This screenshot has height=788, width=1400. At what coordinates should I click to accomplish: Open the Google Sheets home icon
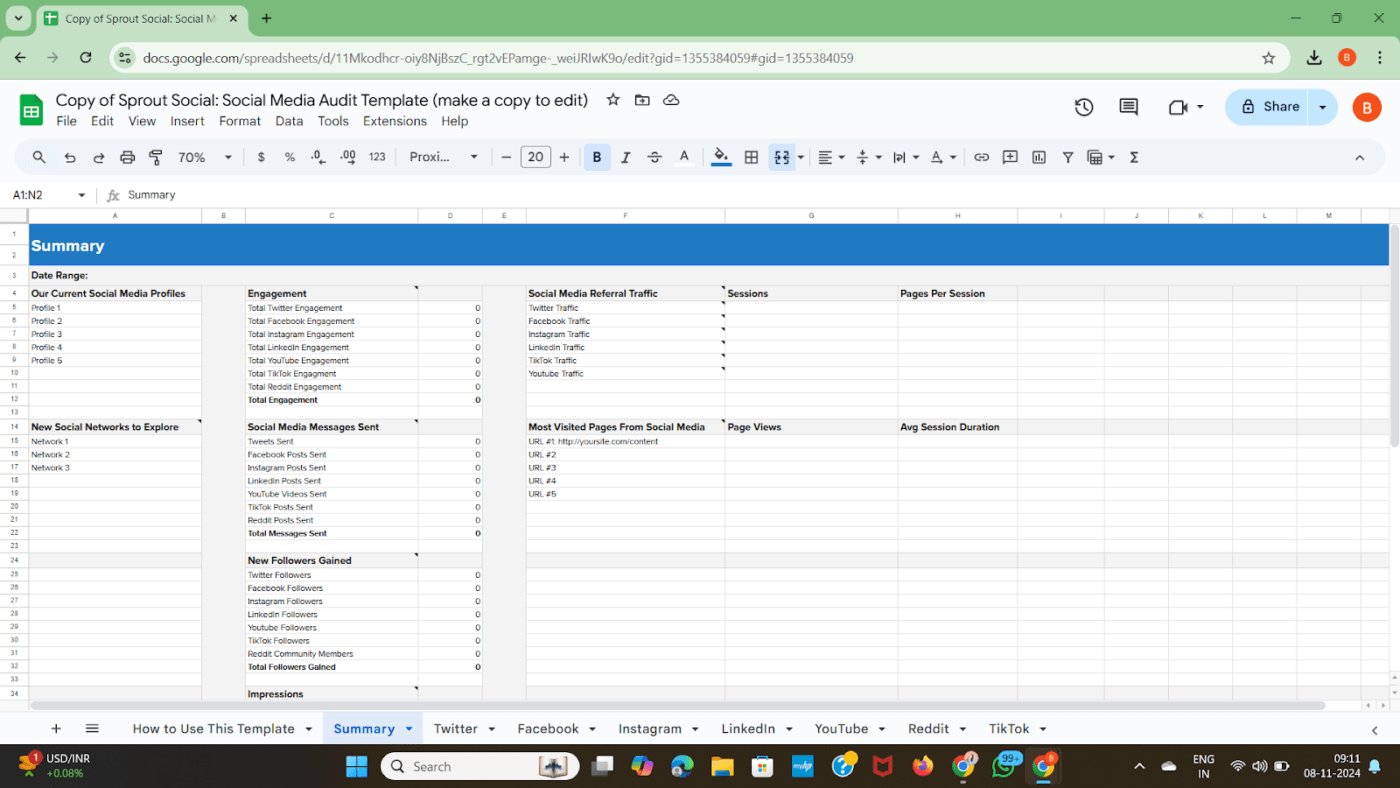tap(31, 109)
